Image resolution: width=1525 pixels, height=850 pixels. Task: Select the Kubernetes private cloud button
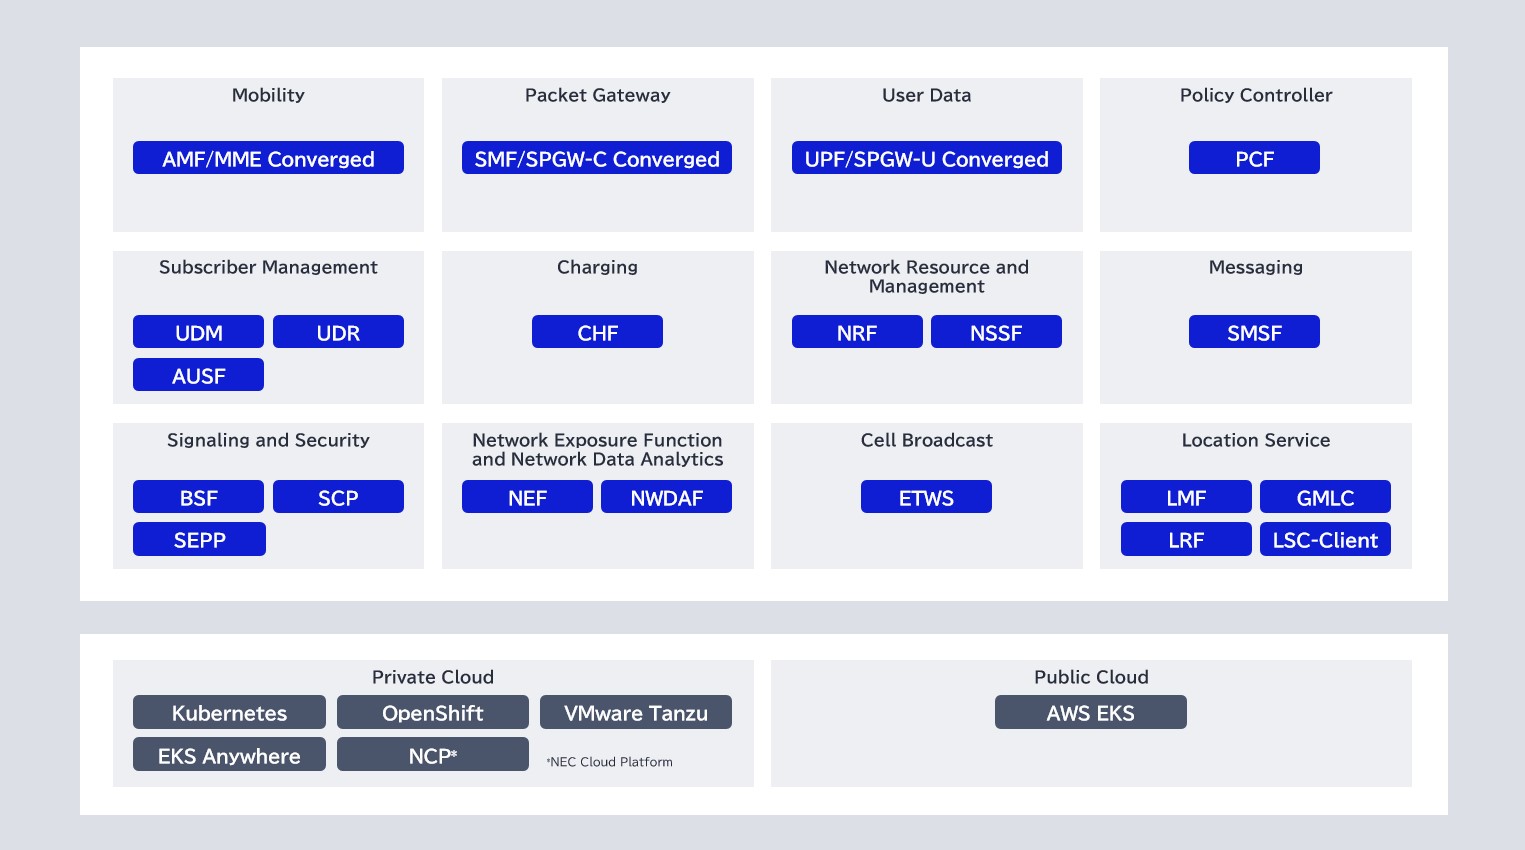229,712
